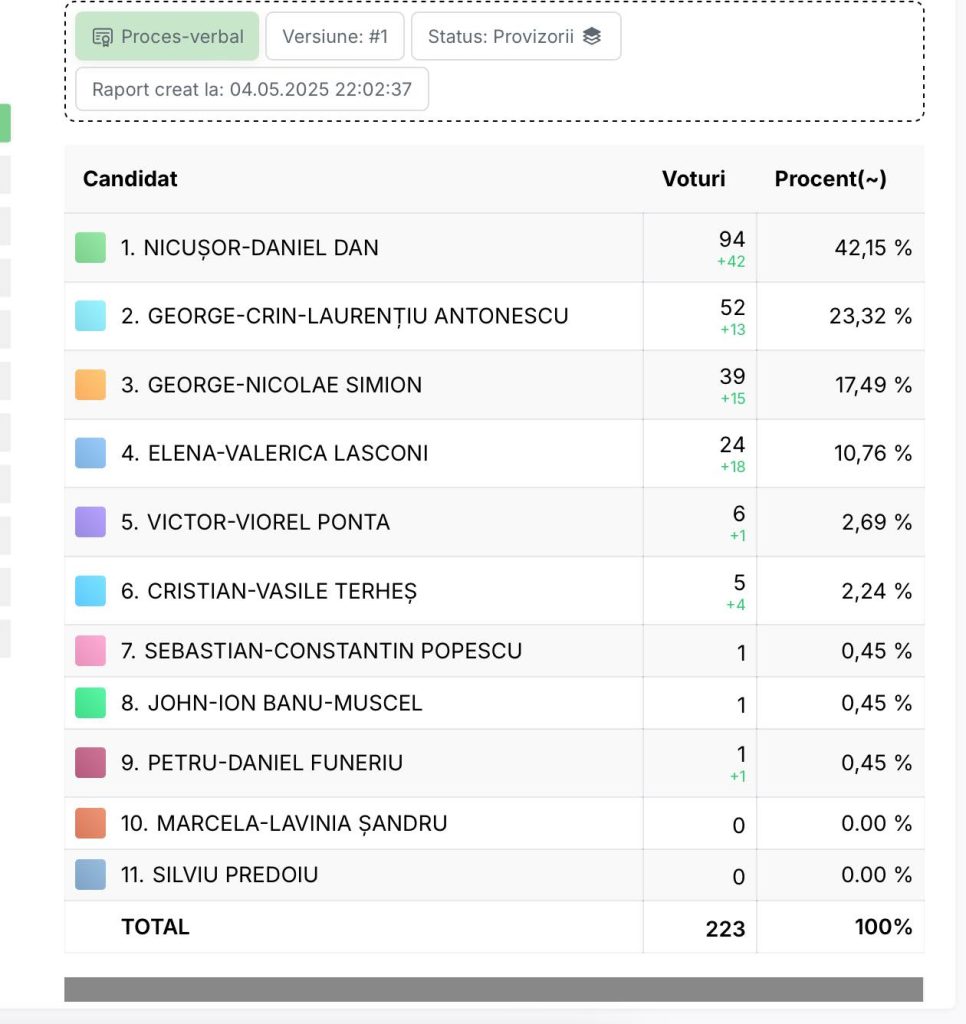Click the Voturi column header
The width and height of the screenshot is (966, 1024).
point(694,178)
